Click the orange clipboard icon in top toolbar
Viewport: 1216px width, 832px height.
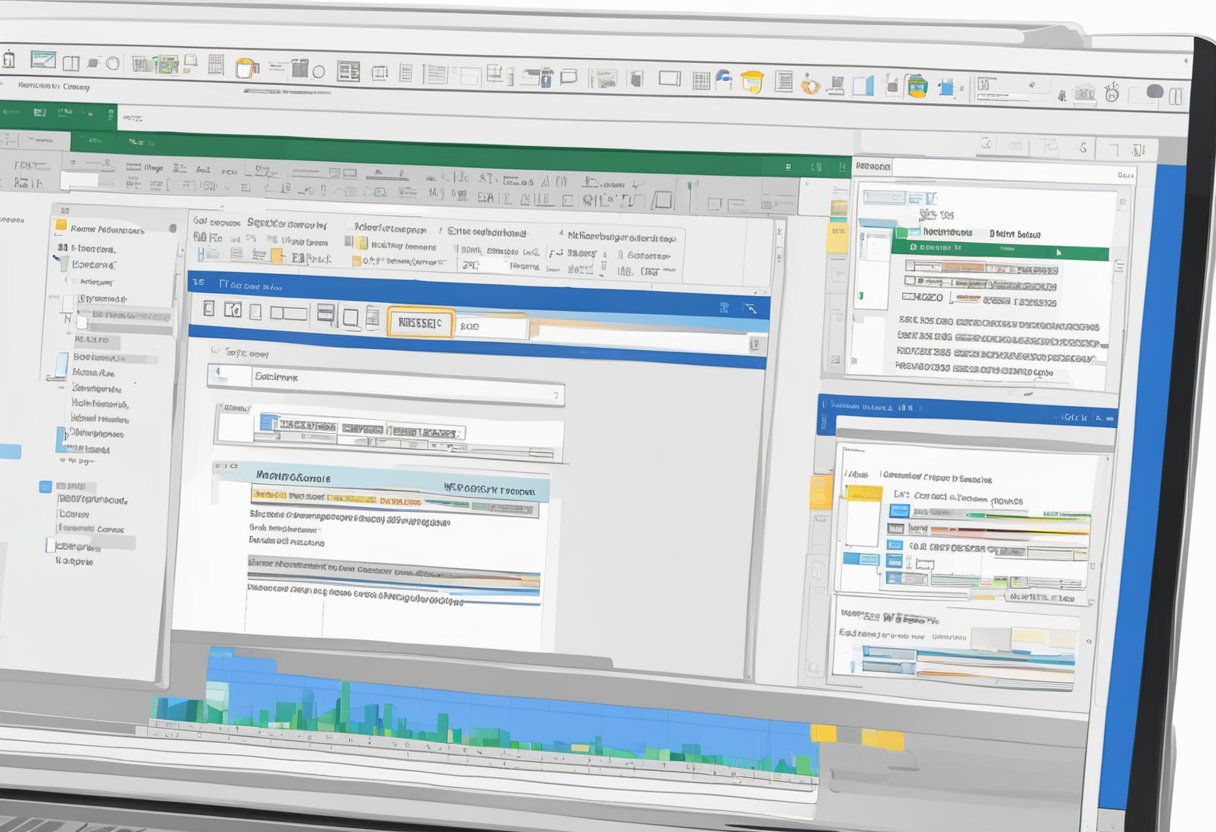coord(246,68)
